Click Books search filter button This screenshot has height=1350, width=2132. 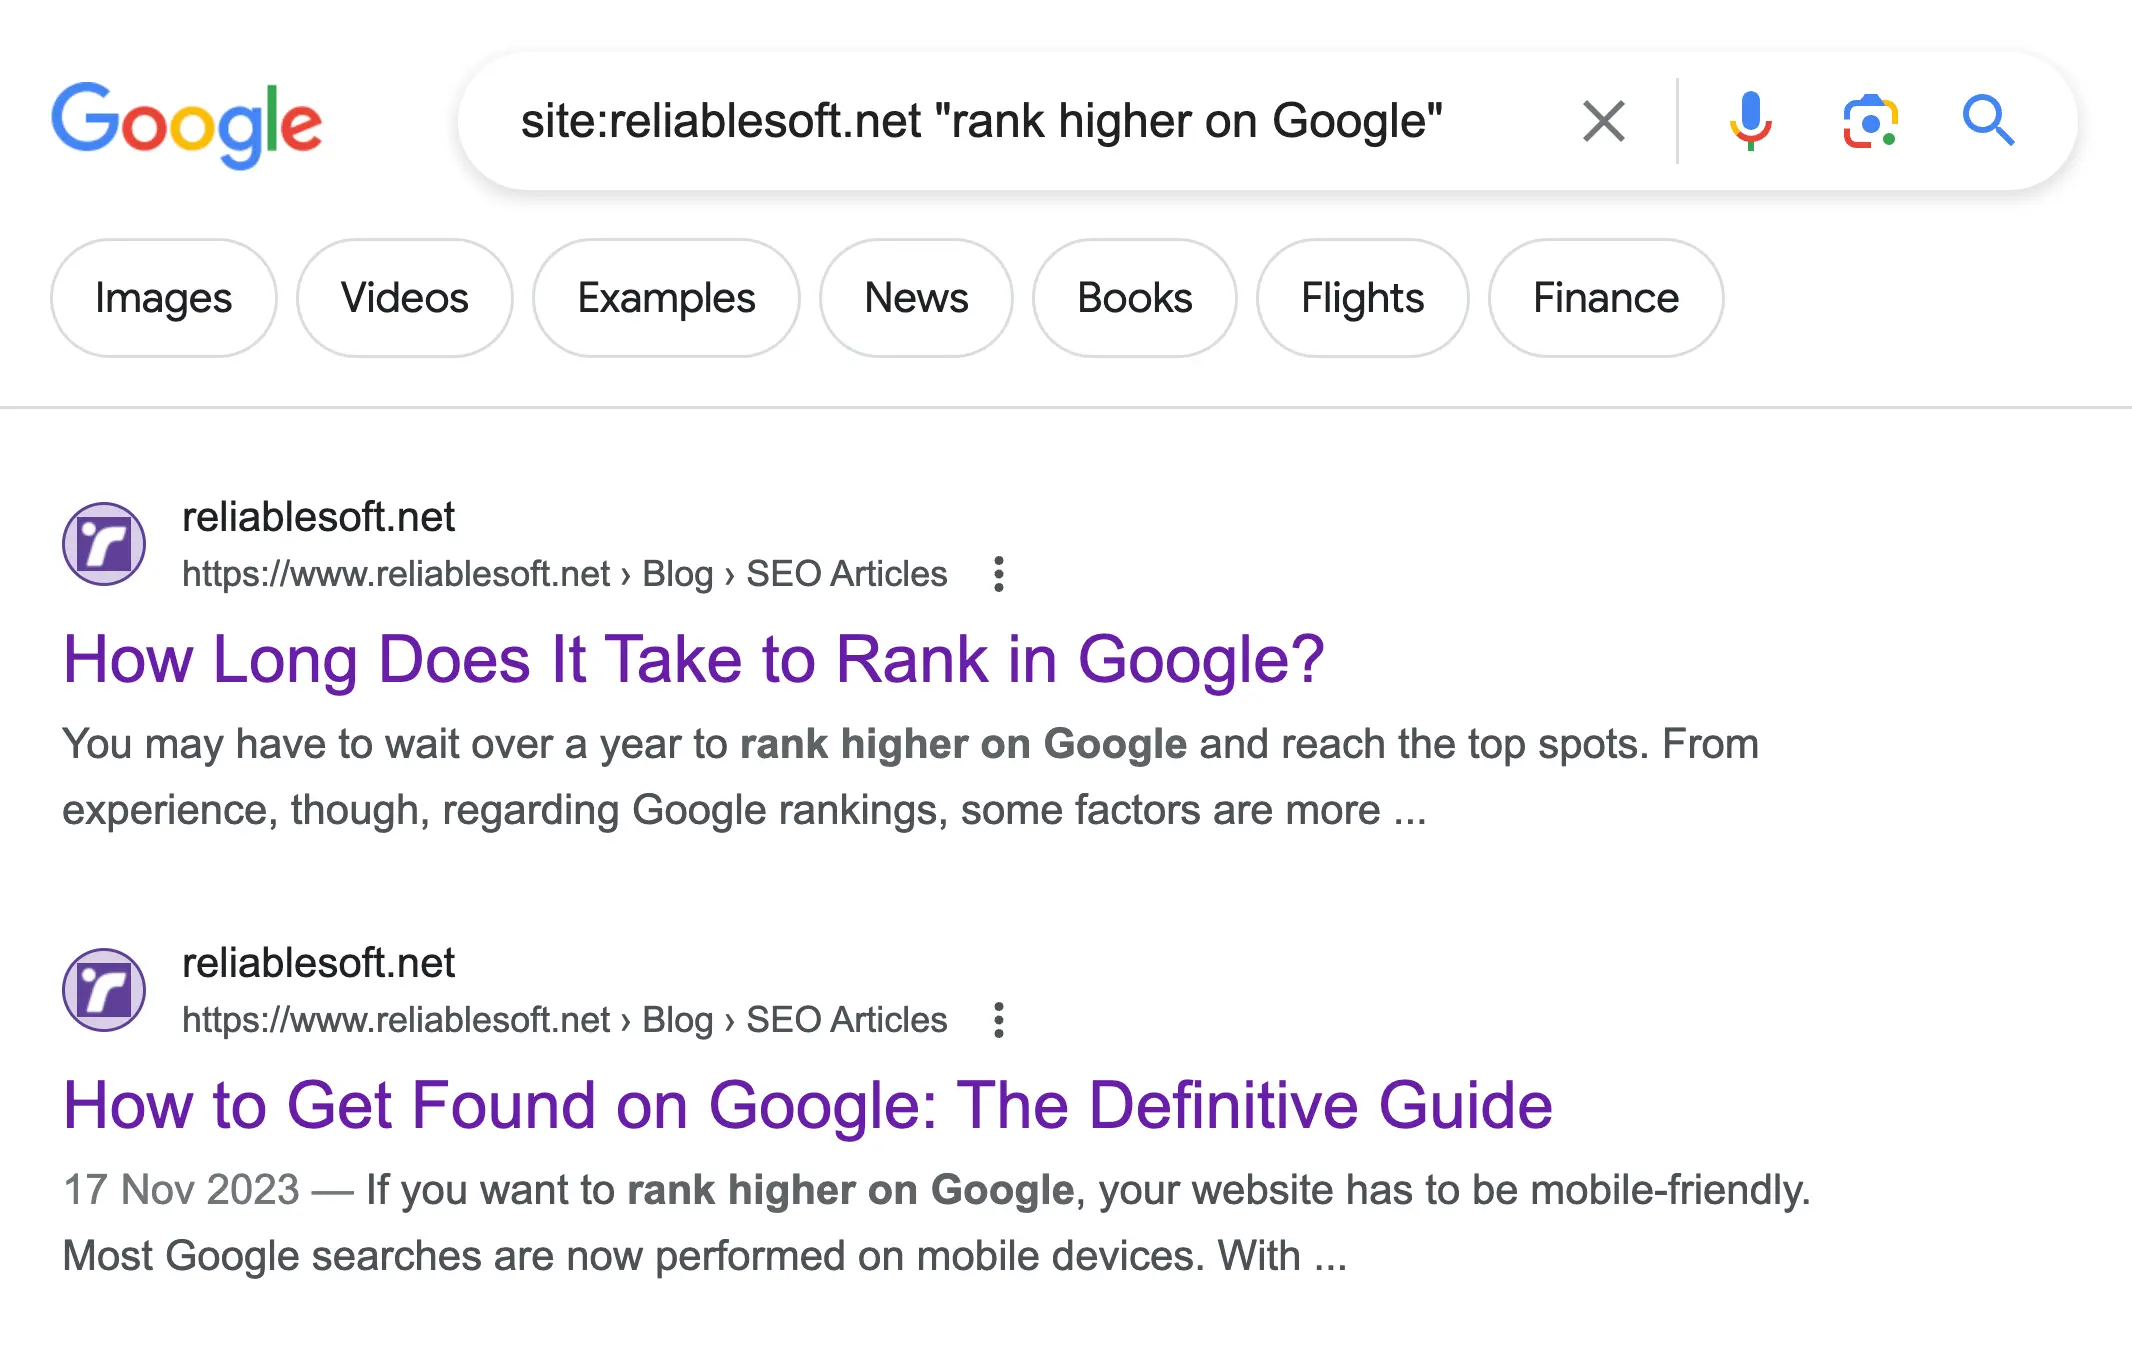(x=1136, y=298)
